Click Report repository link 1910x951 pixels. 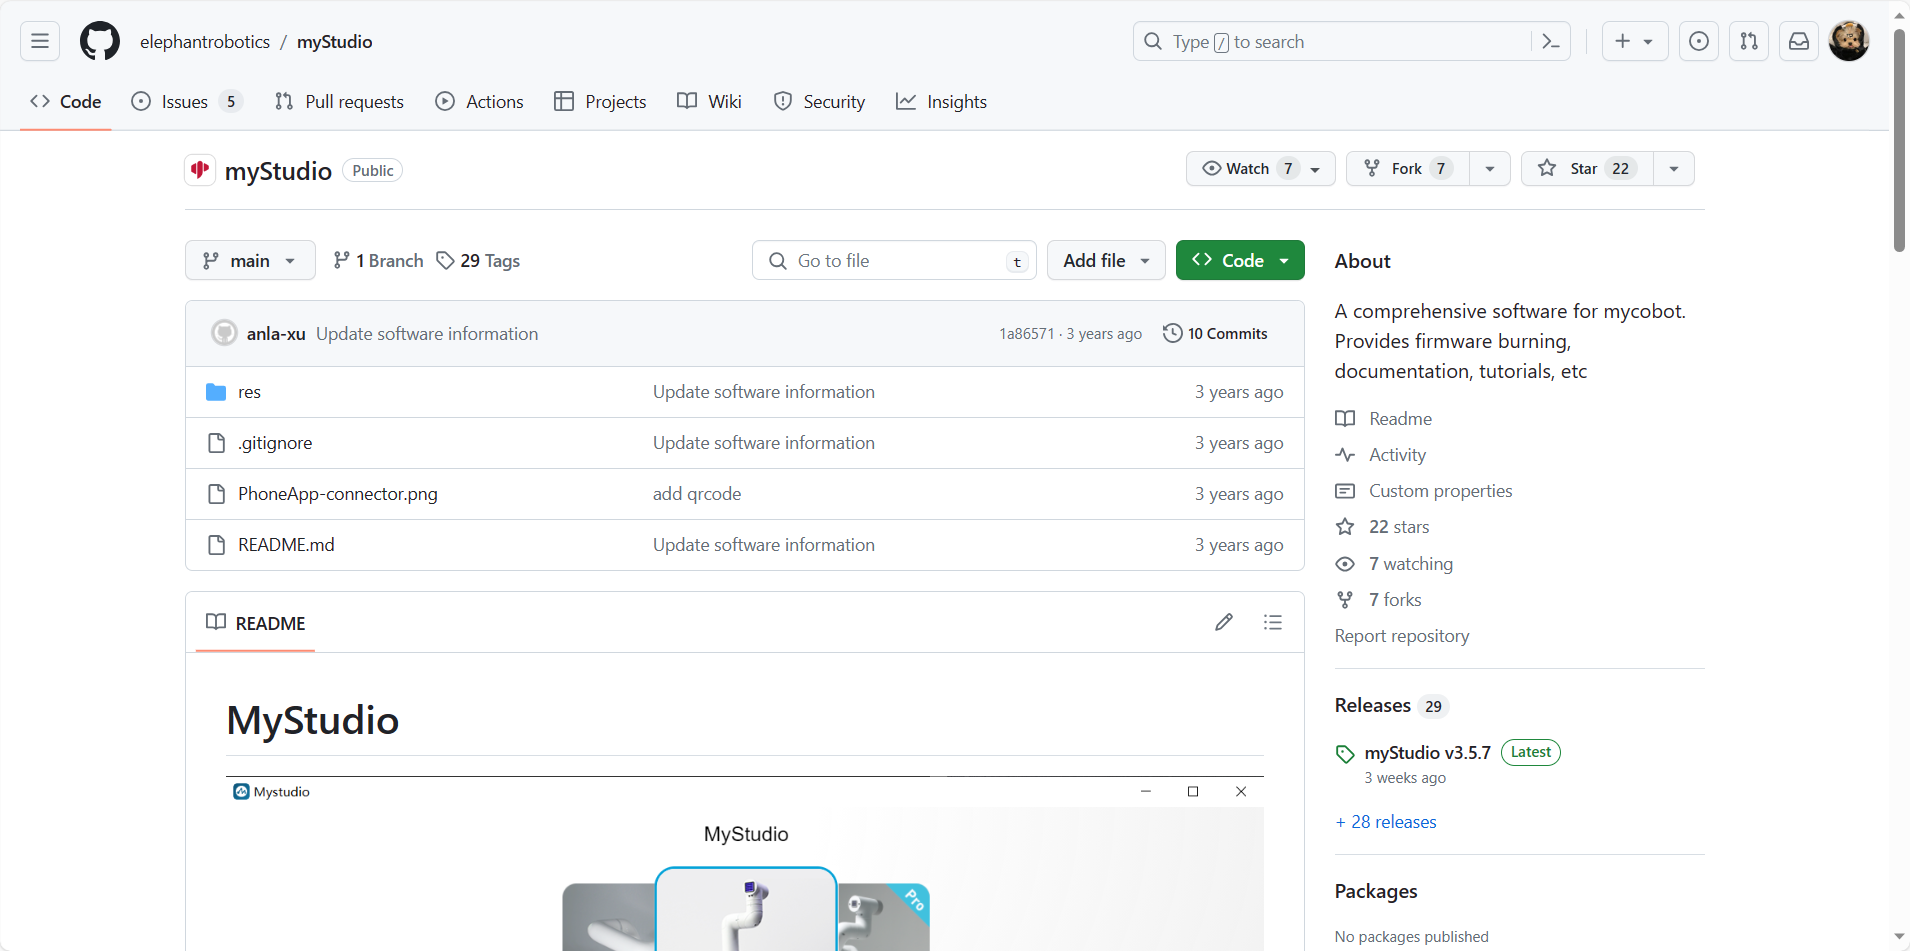point(1402,636)
